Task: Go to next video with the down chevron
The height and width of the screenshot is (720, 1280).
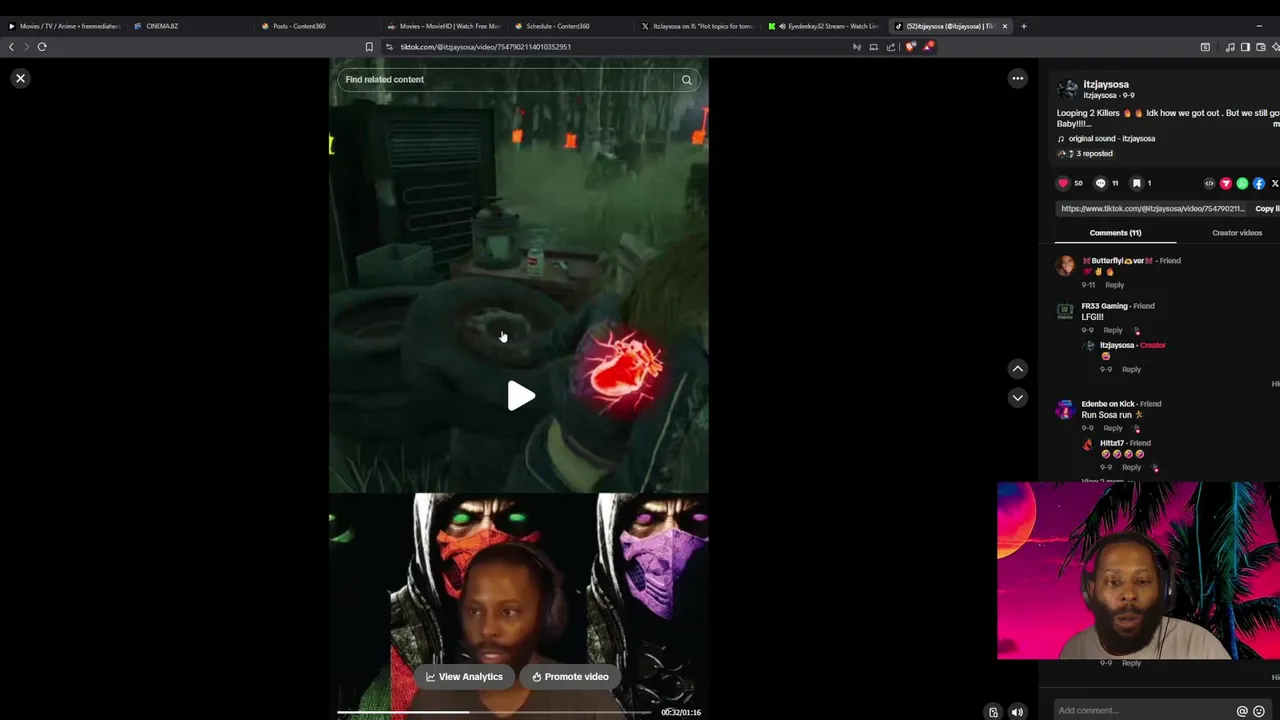Action: point(1017,398)
